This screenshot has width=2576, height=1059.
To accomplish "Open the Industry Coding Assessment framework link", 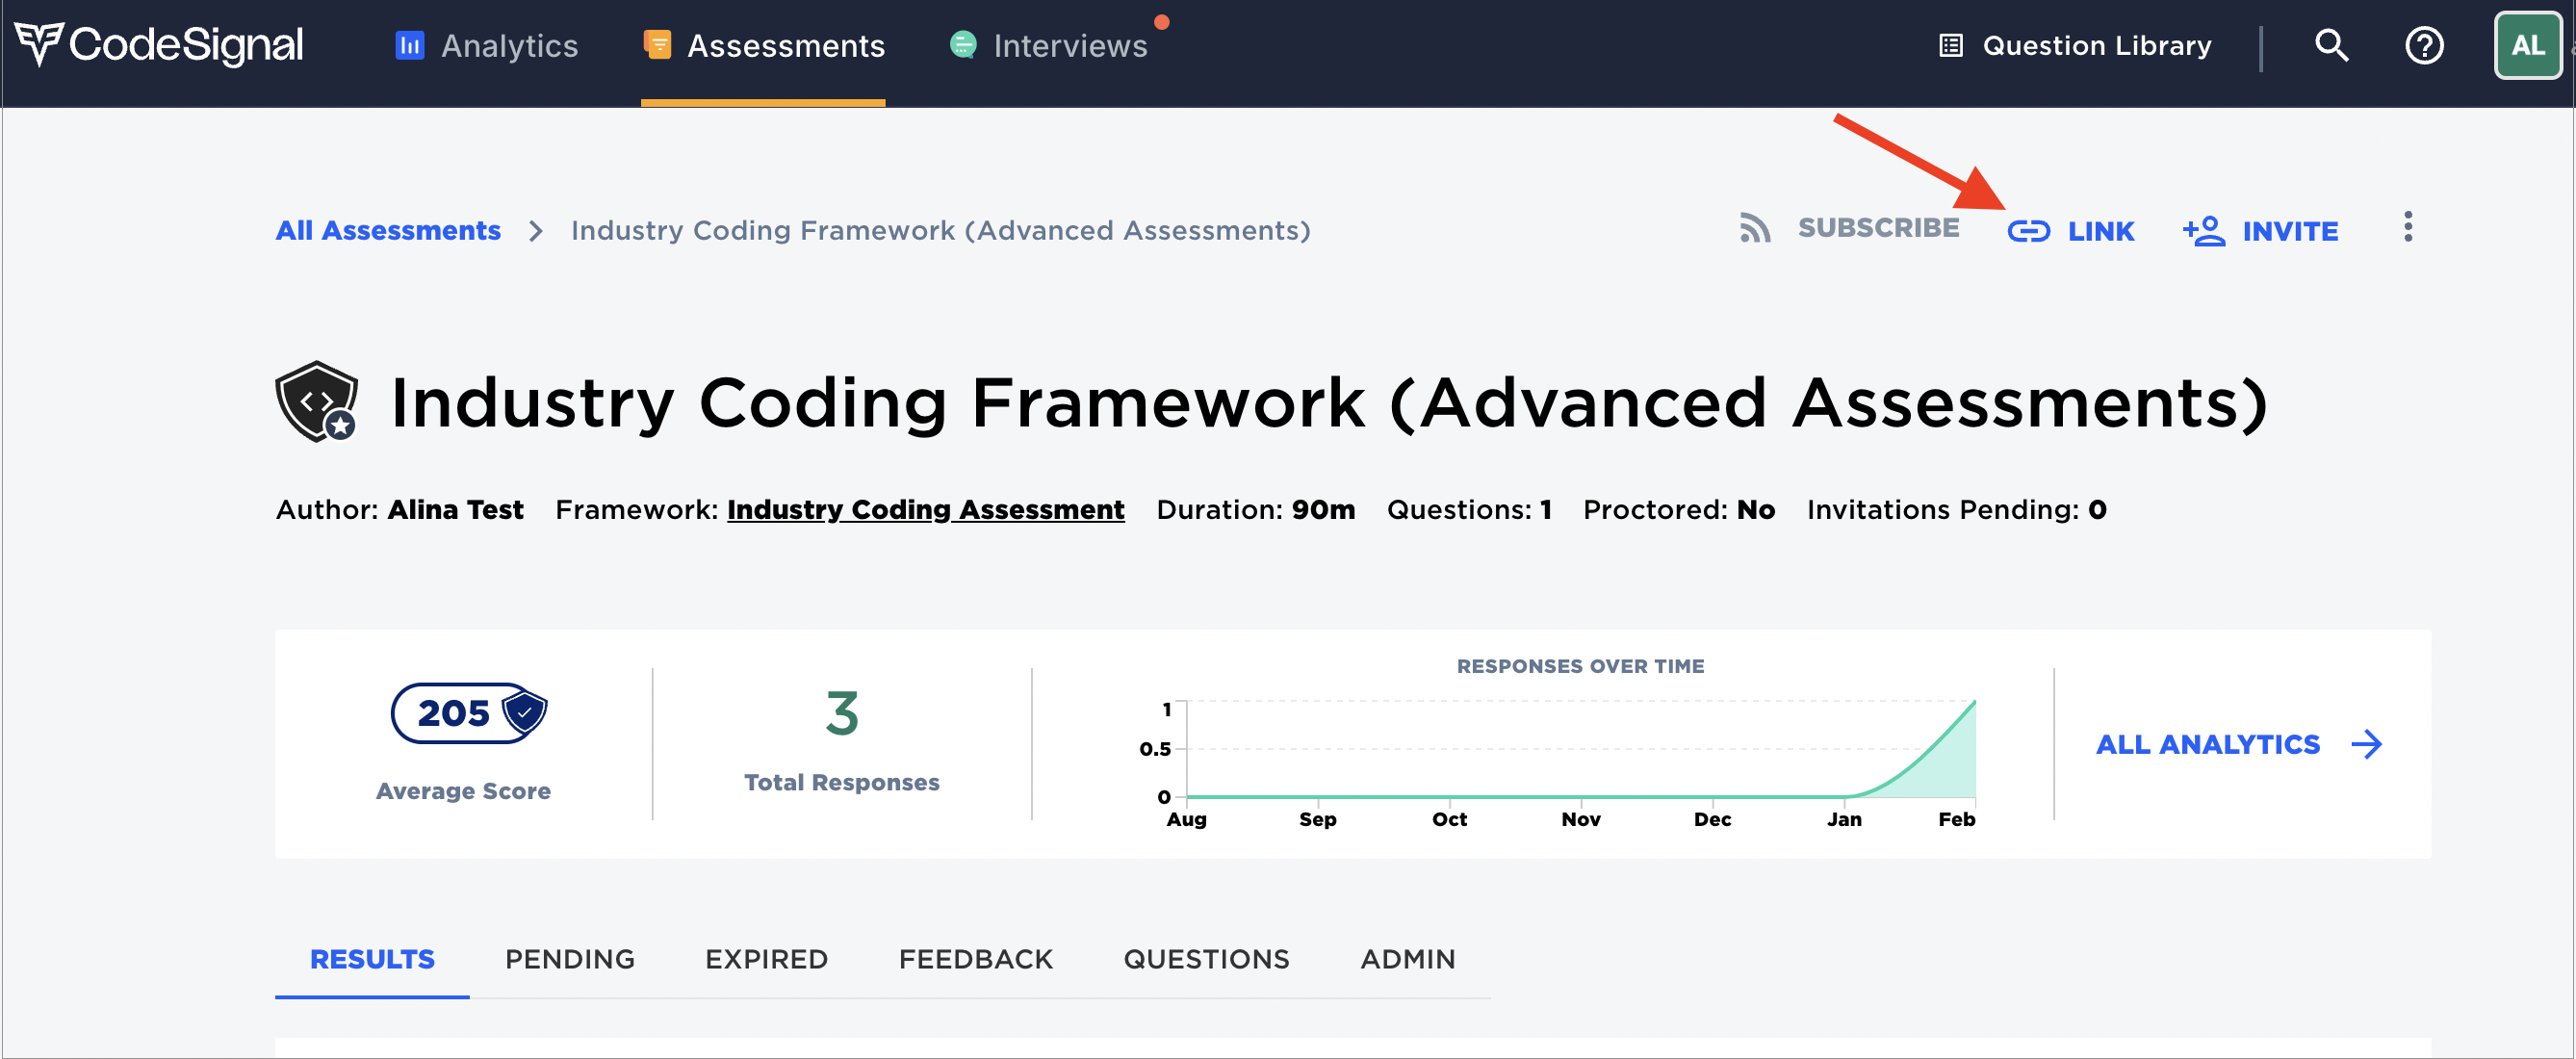I will pyautogui.click(x=925, y=510).
